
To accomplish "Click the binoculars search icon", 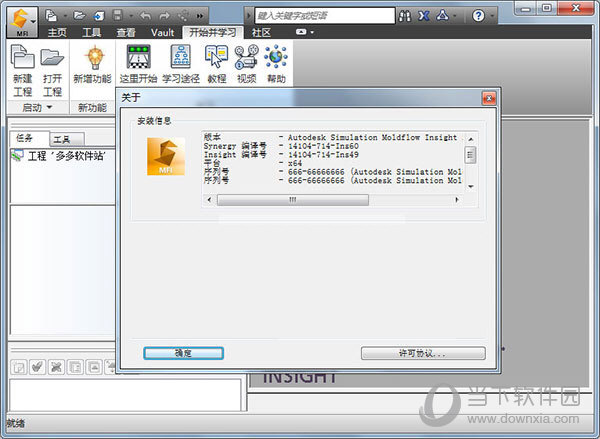I will click(x=404, y=16).
